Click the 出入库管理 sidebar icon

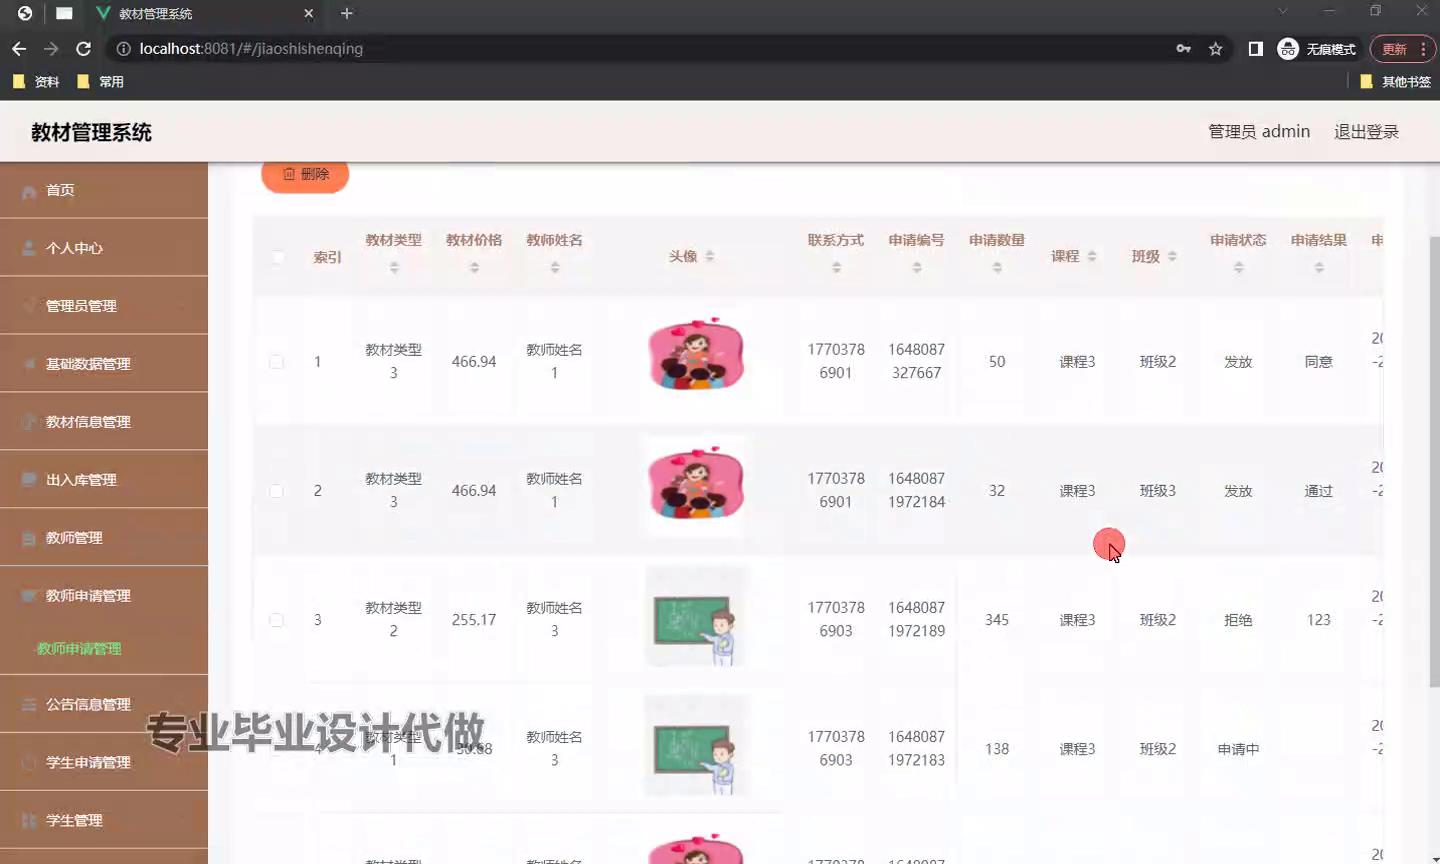tap(29, 480)
